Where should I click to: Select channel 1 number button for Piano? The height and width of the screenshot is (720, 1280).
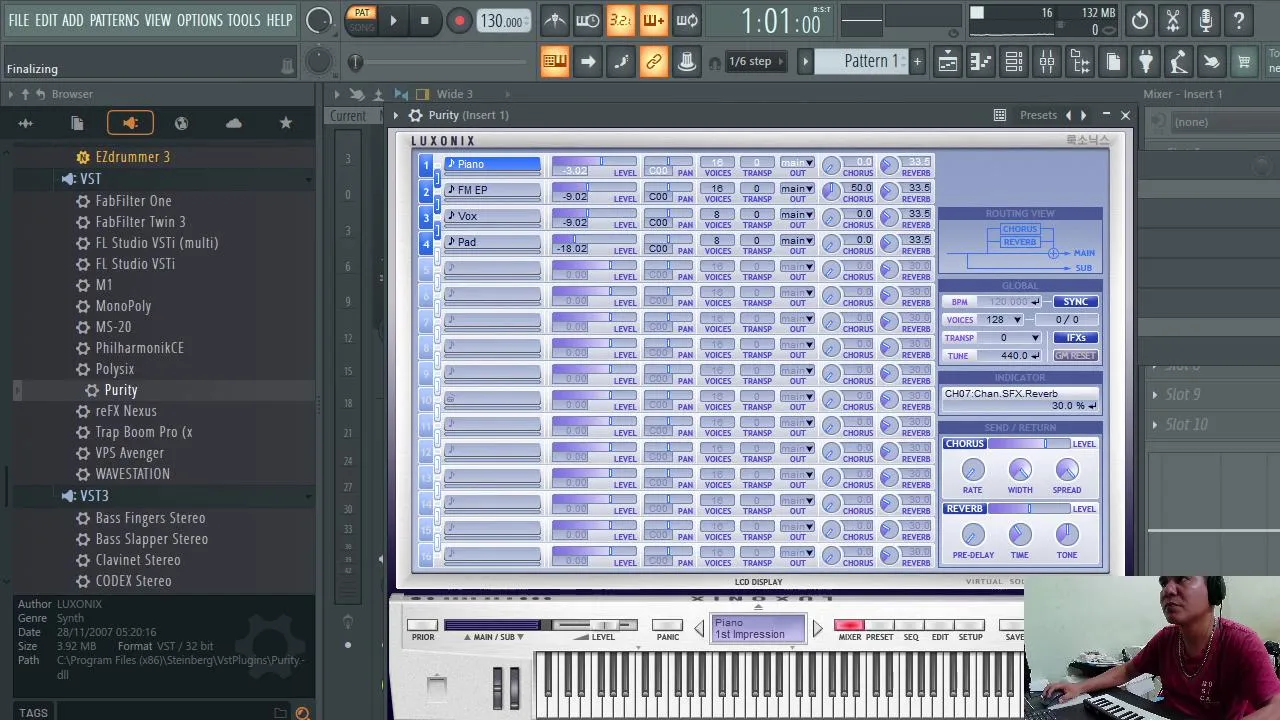click(426, 165)
